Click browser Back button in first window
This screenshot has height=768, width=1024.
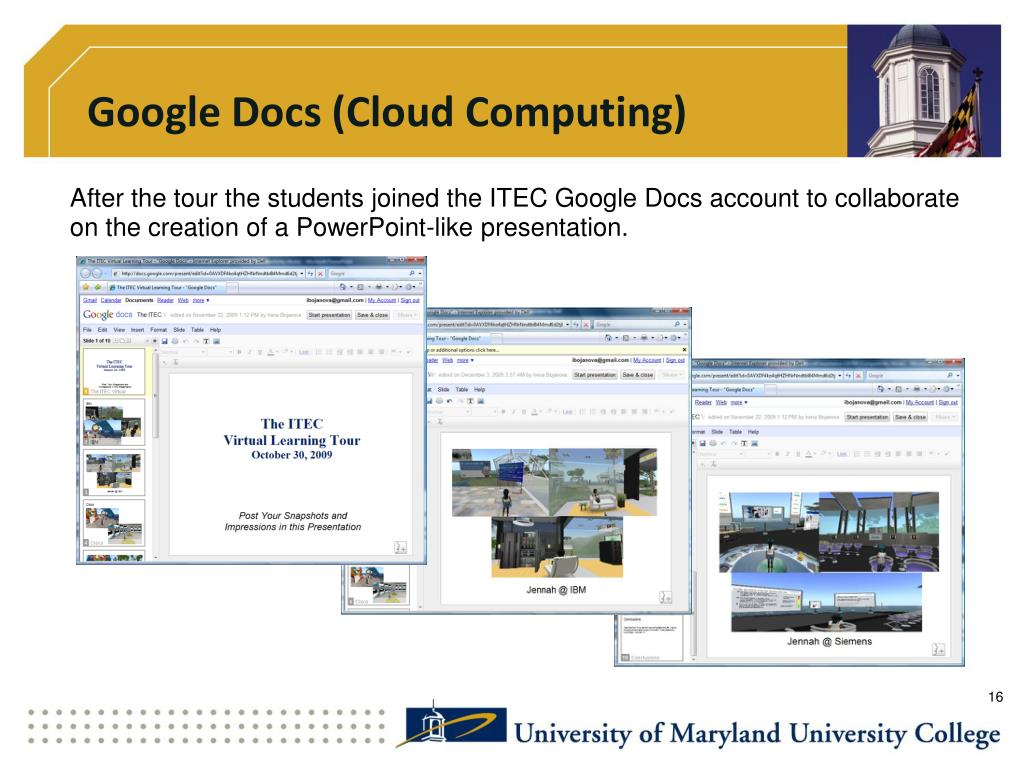(86, 273)
